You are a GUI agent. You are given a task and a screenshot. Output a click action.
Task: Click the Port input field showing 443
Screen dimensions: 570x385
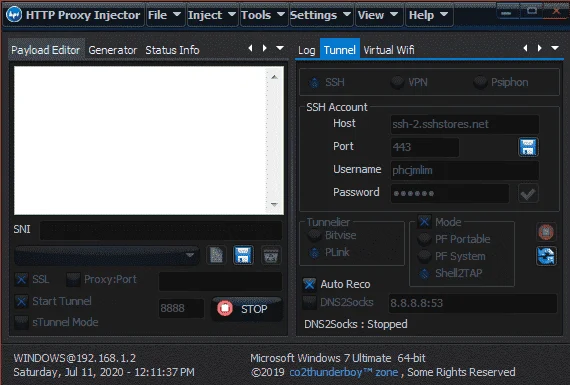tap(425, 147)
